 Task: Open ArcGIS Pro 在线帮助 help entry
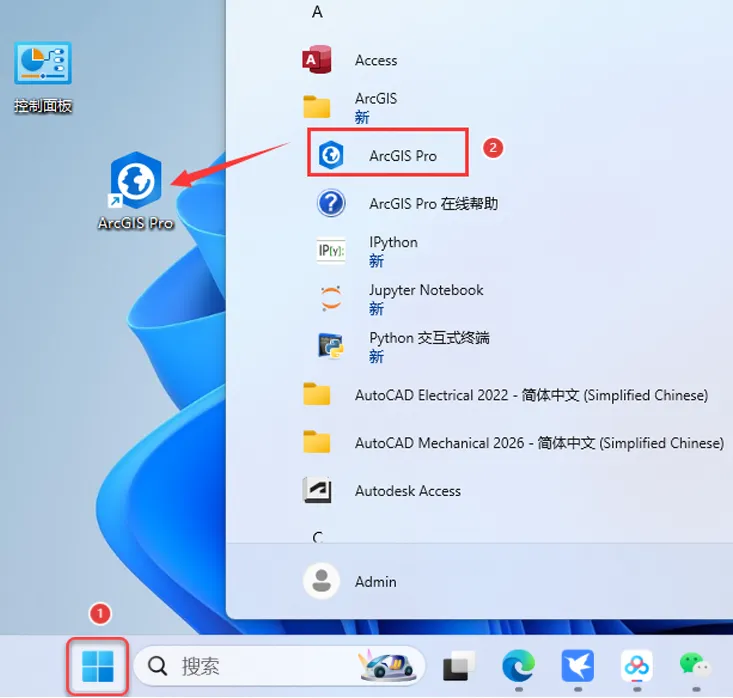click(407, 204)
